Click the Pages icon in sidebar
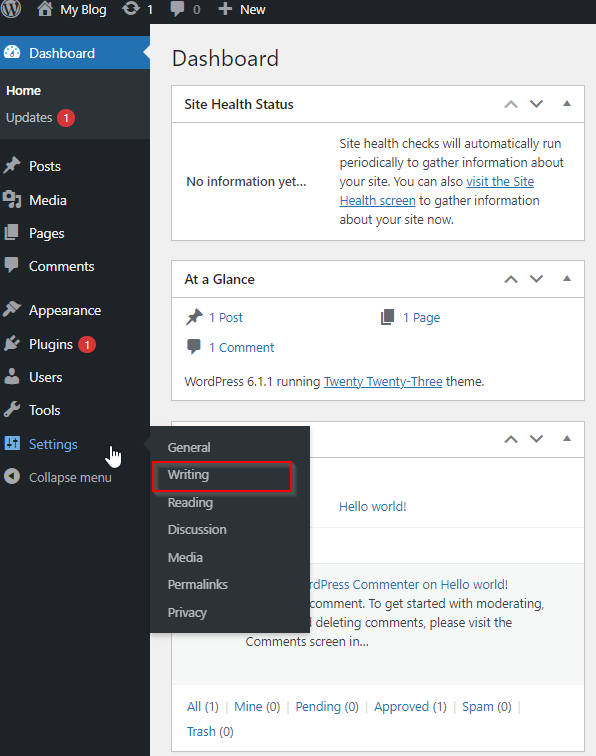This screenshot has width=596, height=756. [x=12, y=233]
